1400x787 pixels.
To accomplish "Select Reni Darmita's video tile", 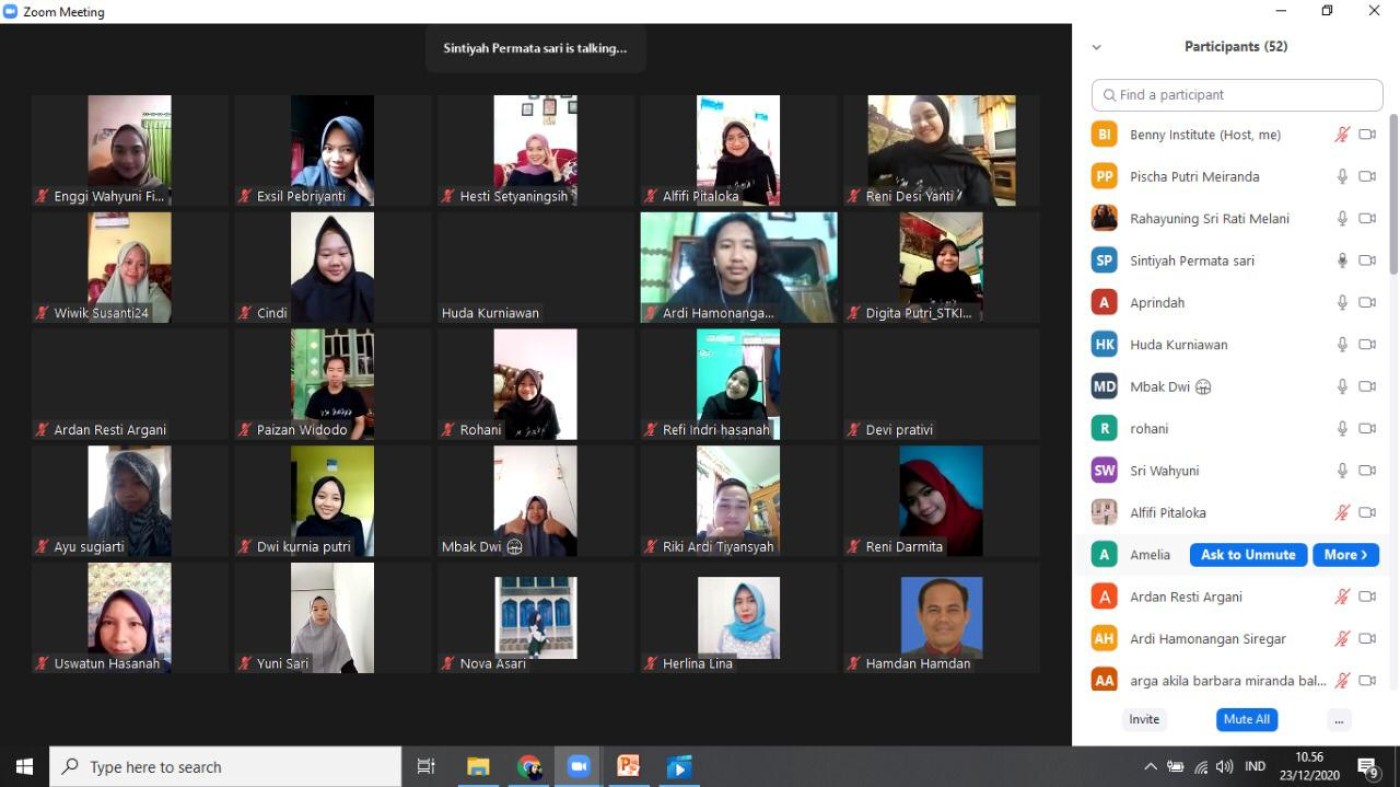I will (x=941, y=500).
